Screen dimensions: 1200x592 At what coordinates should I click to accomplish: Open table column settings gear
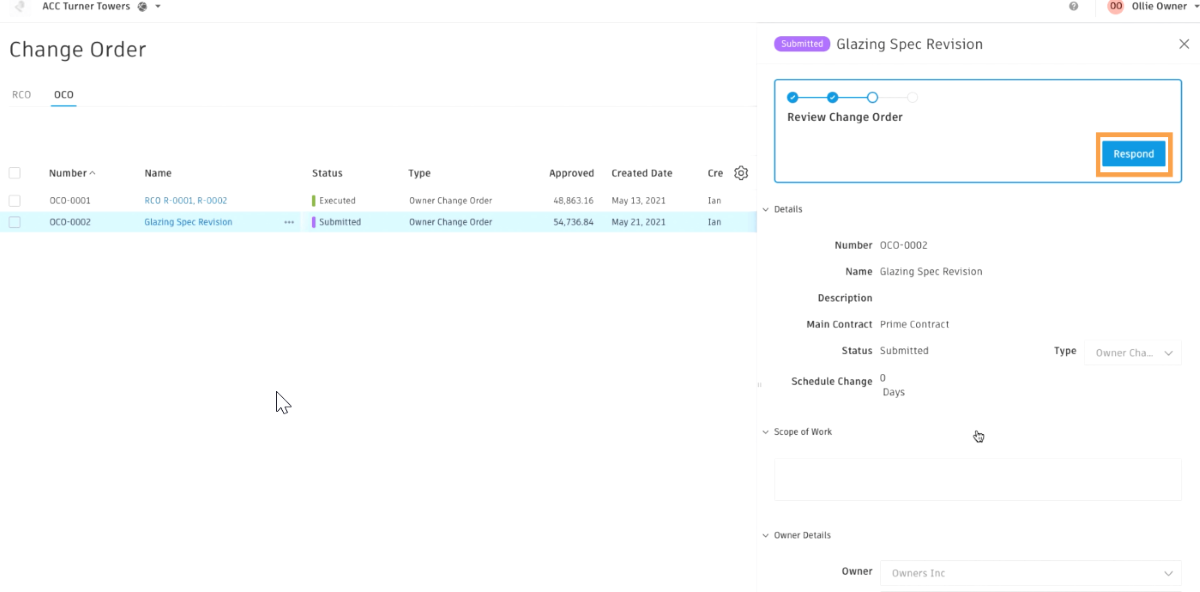point(741,173)
